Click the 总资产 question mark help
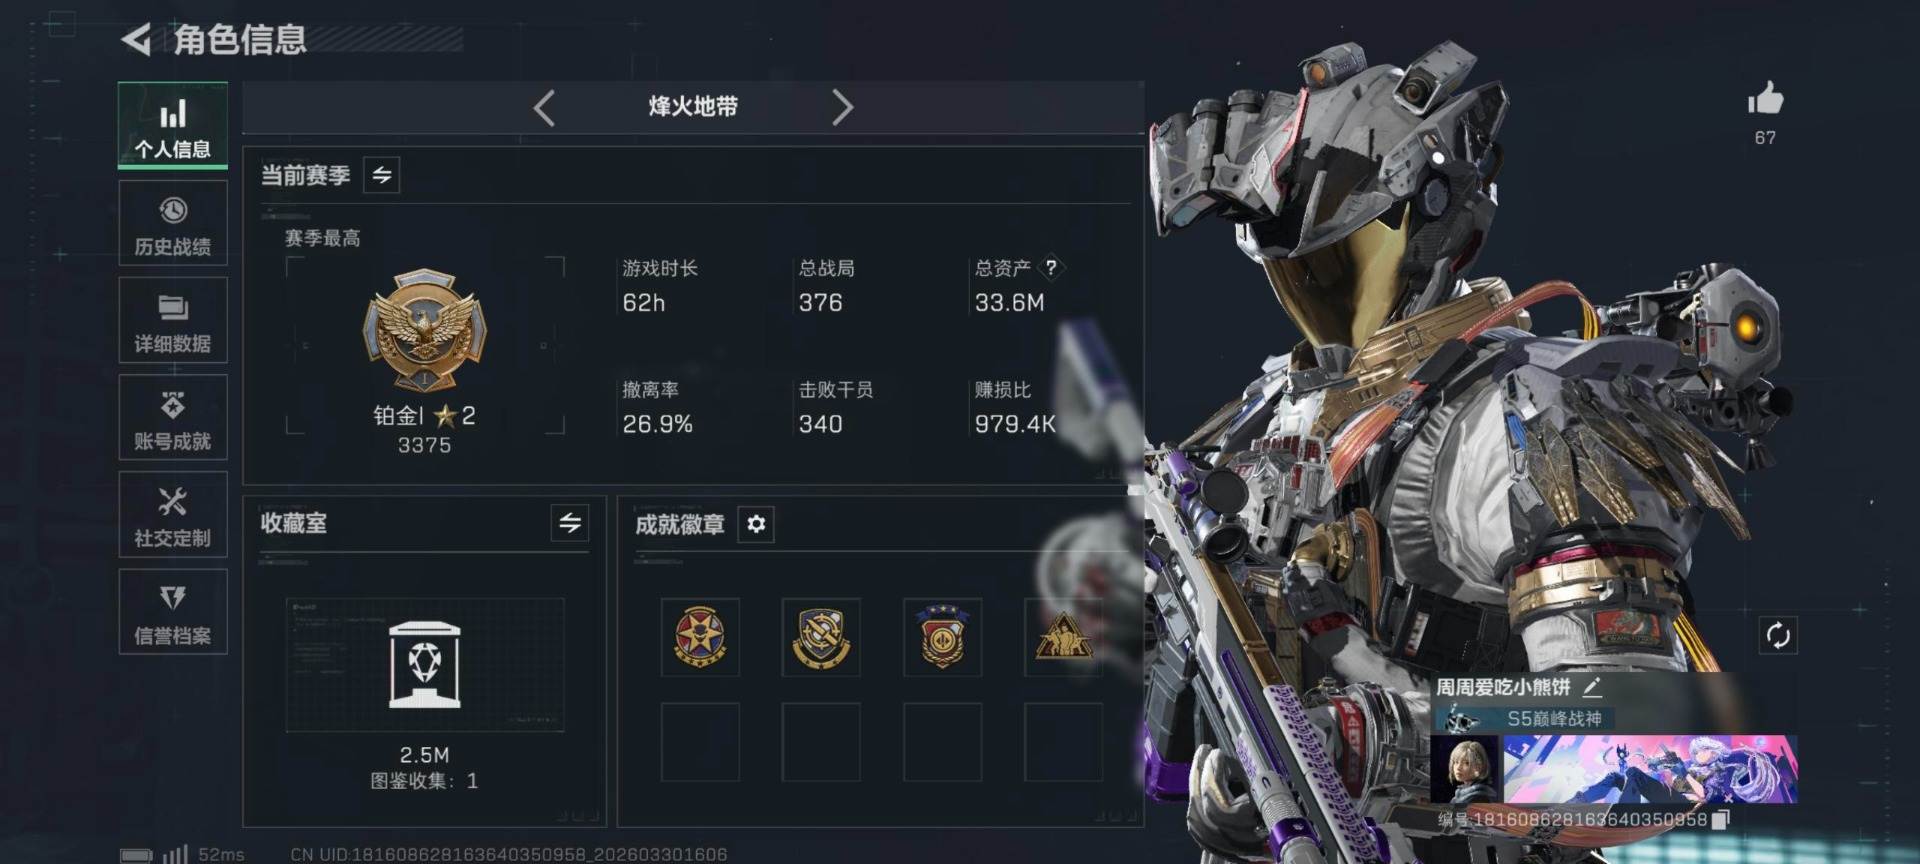Viewport: 1920px width, 864px height. tap(1051, 267)
